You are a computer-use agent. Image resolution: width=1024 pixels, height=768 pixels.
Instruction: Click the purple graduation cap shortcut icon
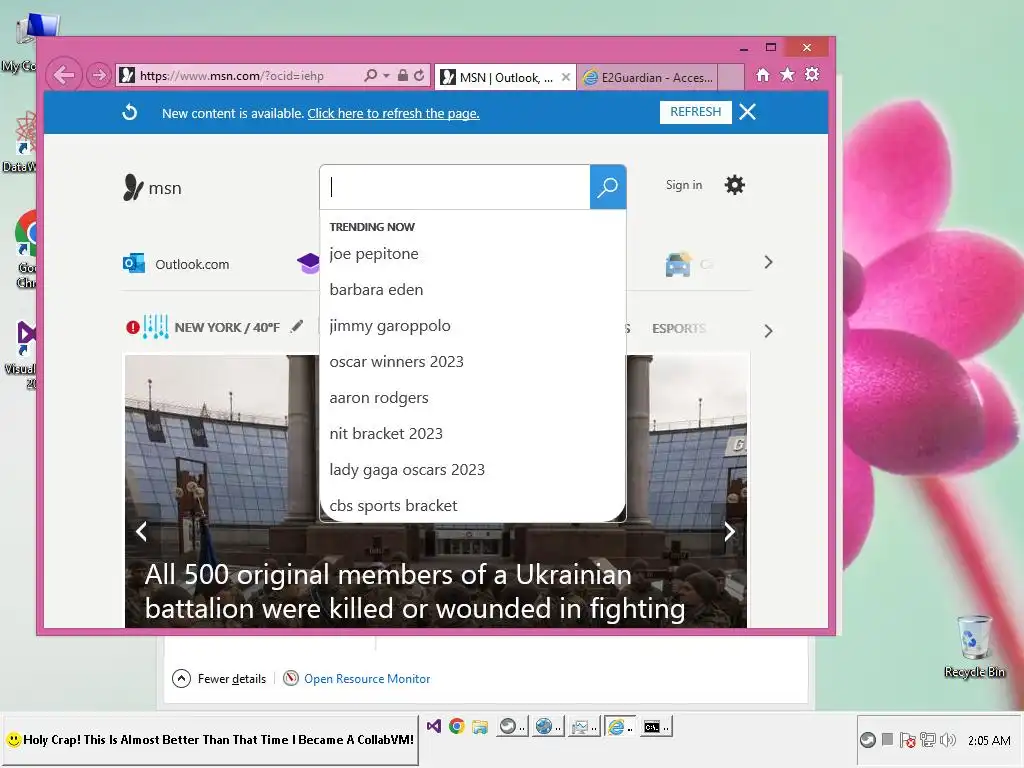pyautogui.click(x=308, y=264)
